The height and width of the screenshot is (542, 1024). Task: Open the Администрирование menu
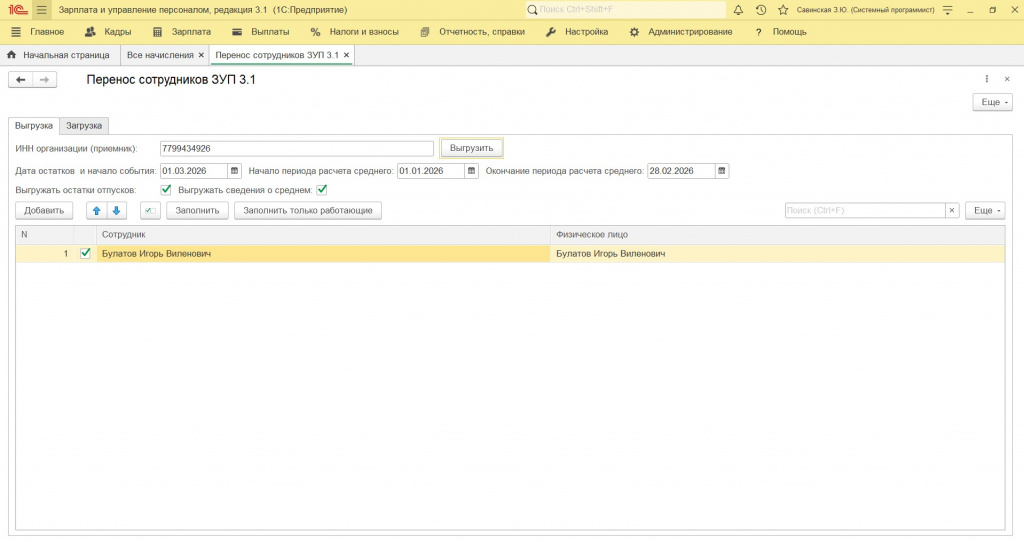690,32
